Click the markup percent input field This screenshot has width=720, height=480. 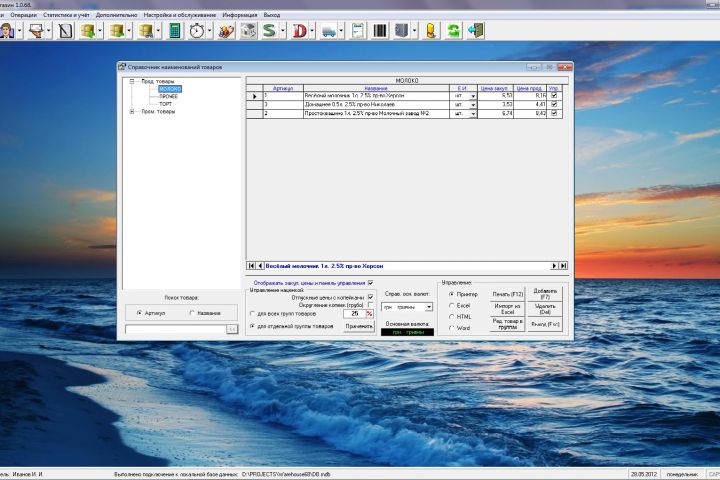pos(354,314)
